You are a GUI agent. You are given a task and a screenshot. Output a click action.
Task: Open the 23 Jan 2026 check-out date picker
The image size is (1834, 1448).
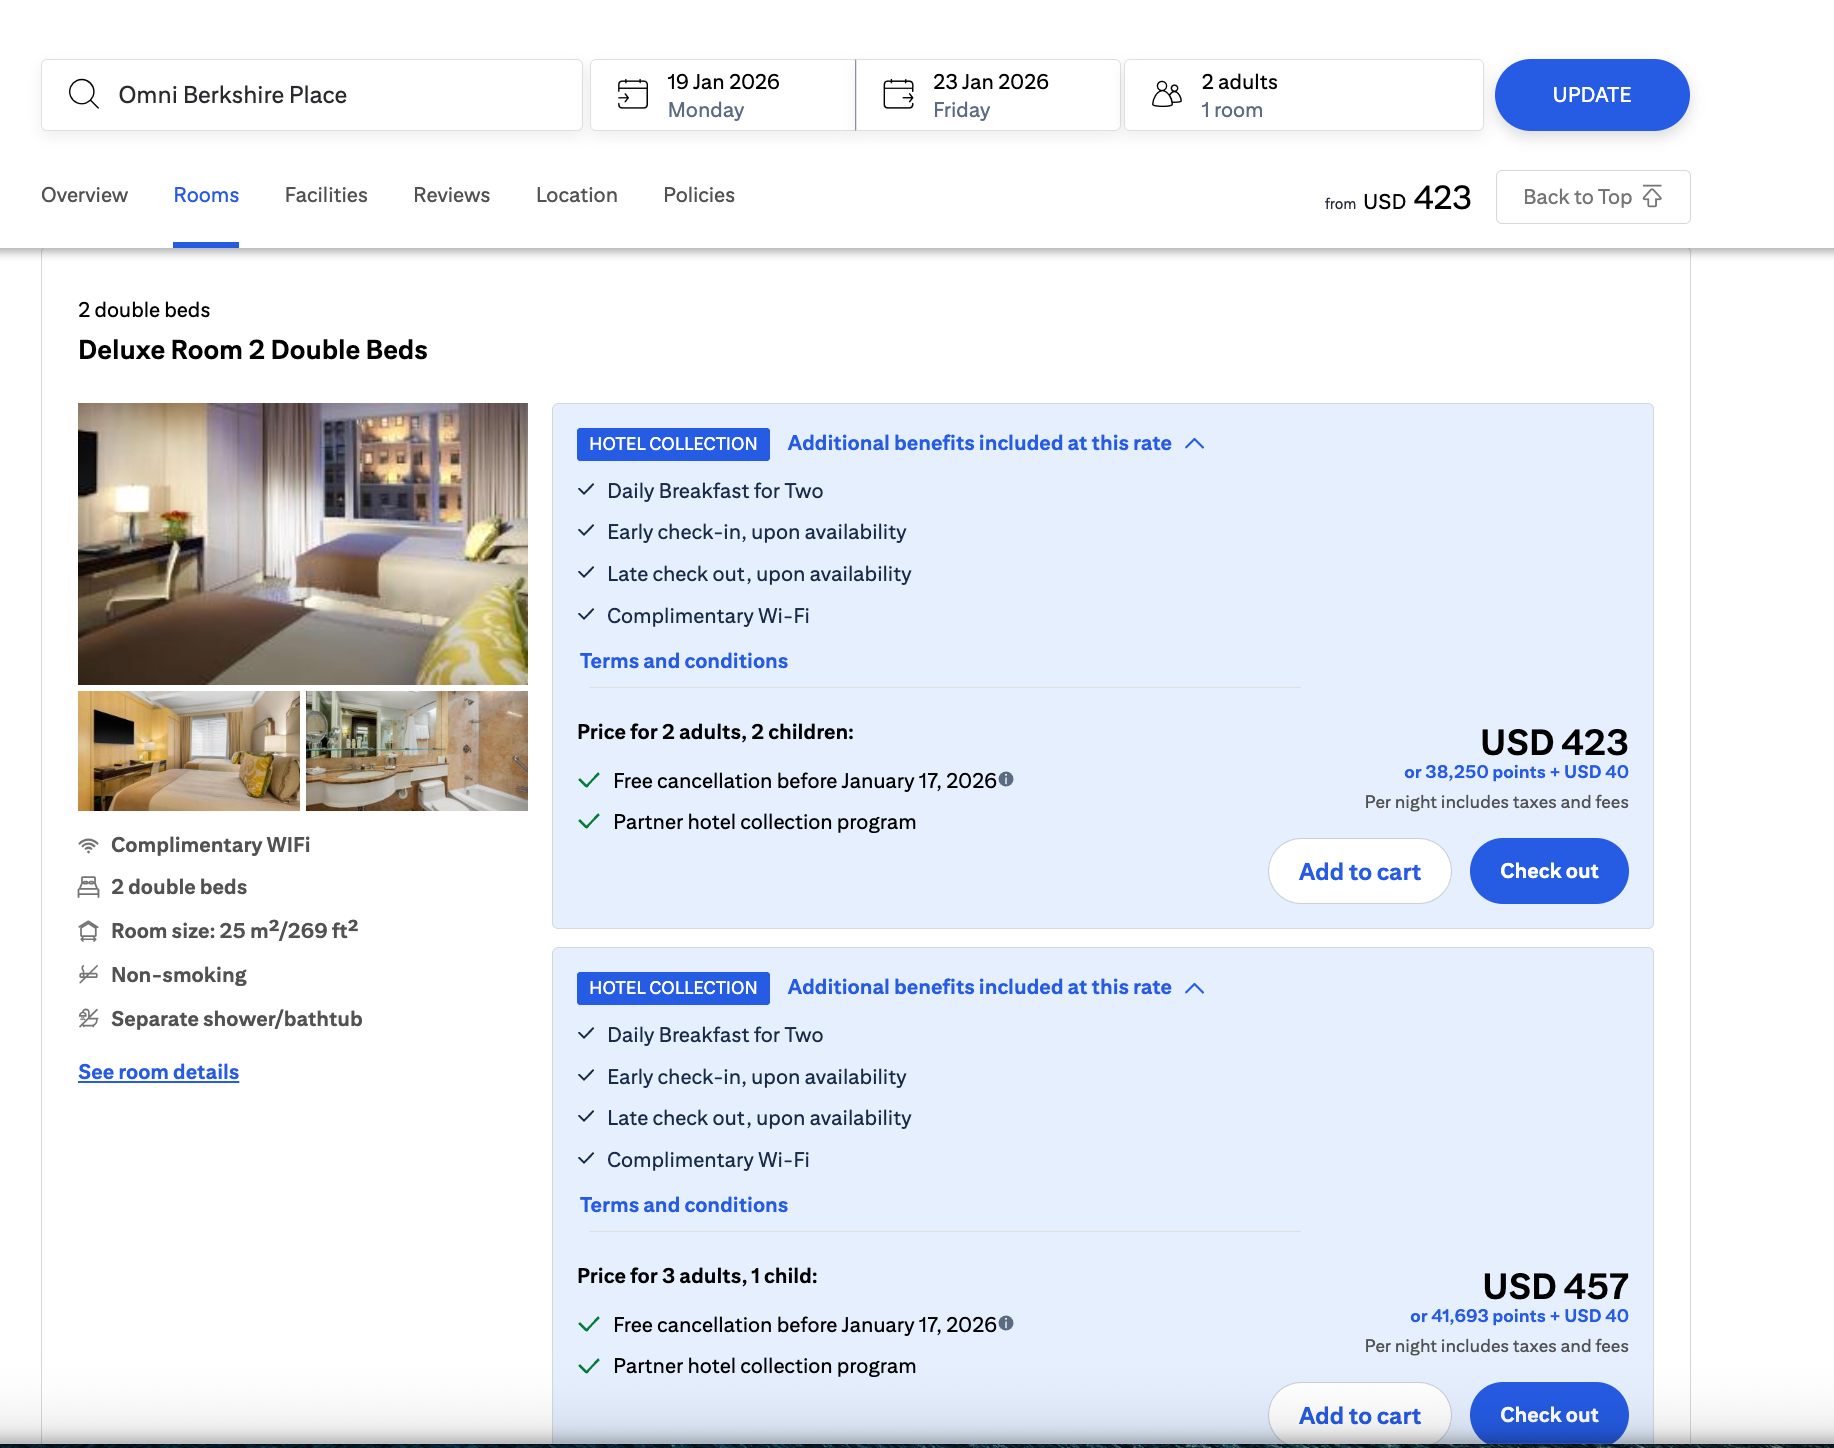988,95
